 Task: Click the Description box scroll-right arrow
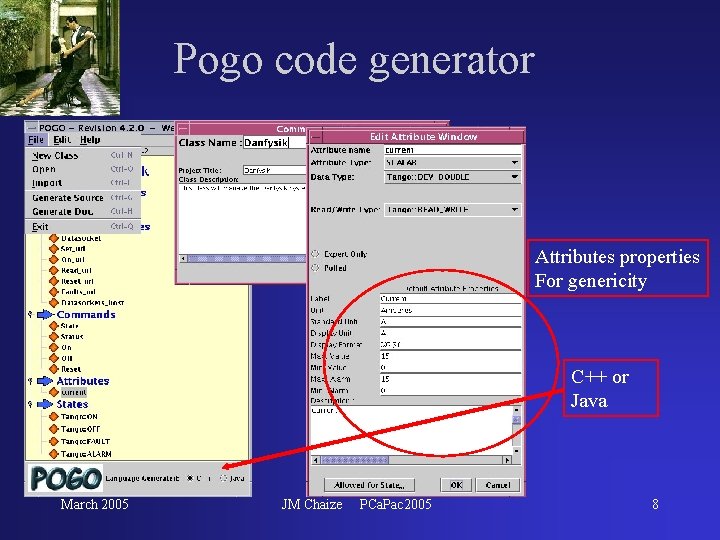[x=507, y=460]
